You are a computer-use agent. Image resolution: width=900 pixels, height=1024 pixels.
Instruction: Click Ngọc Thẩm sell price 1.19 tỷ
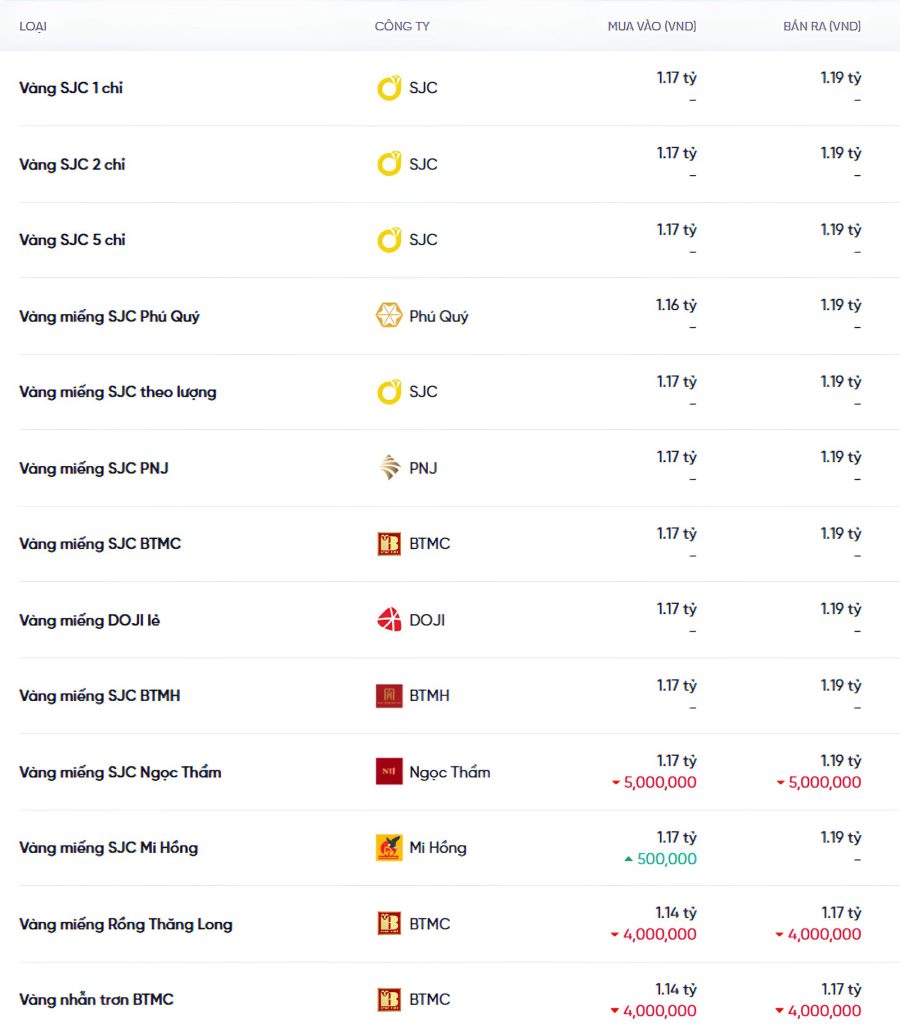(841, 761)
